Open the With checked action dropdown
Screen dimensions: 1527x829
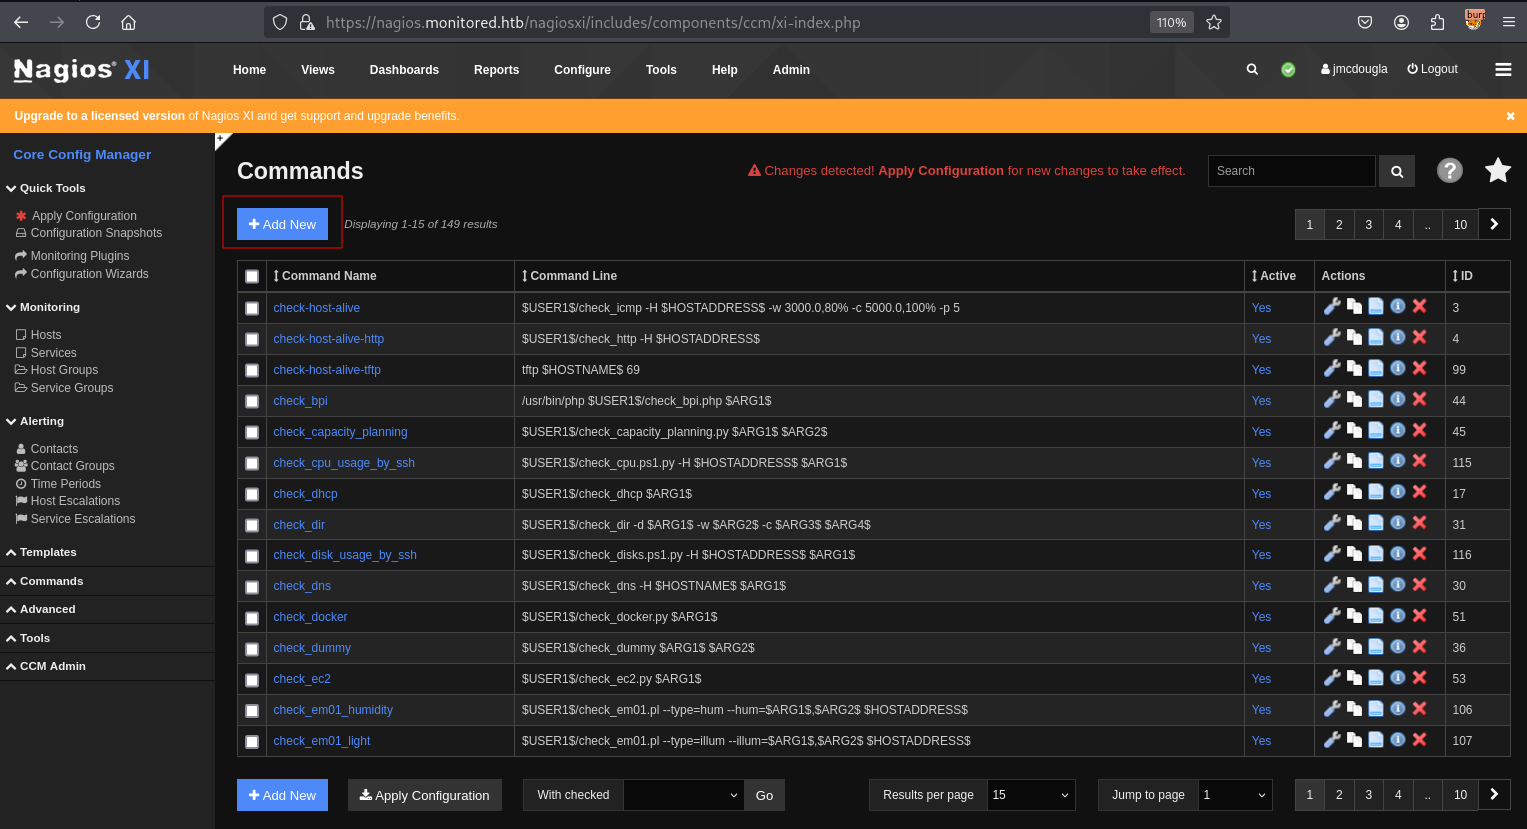coord(684,795)
